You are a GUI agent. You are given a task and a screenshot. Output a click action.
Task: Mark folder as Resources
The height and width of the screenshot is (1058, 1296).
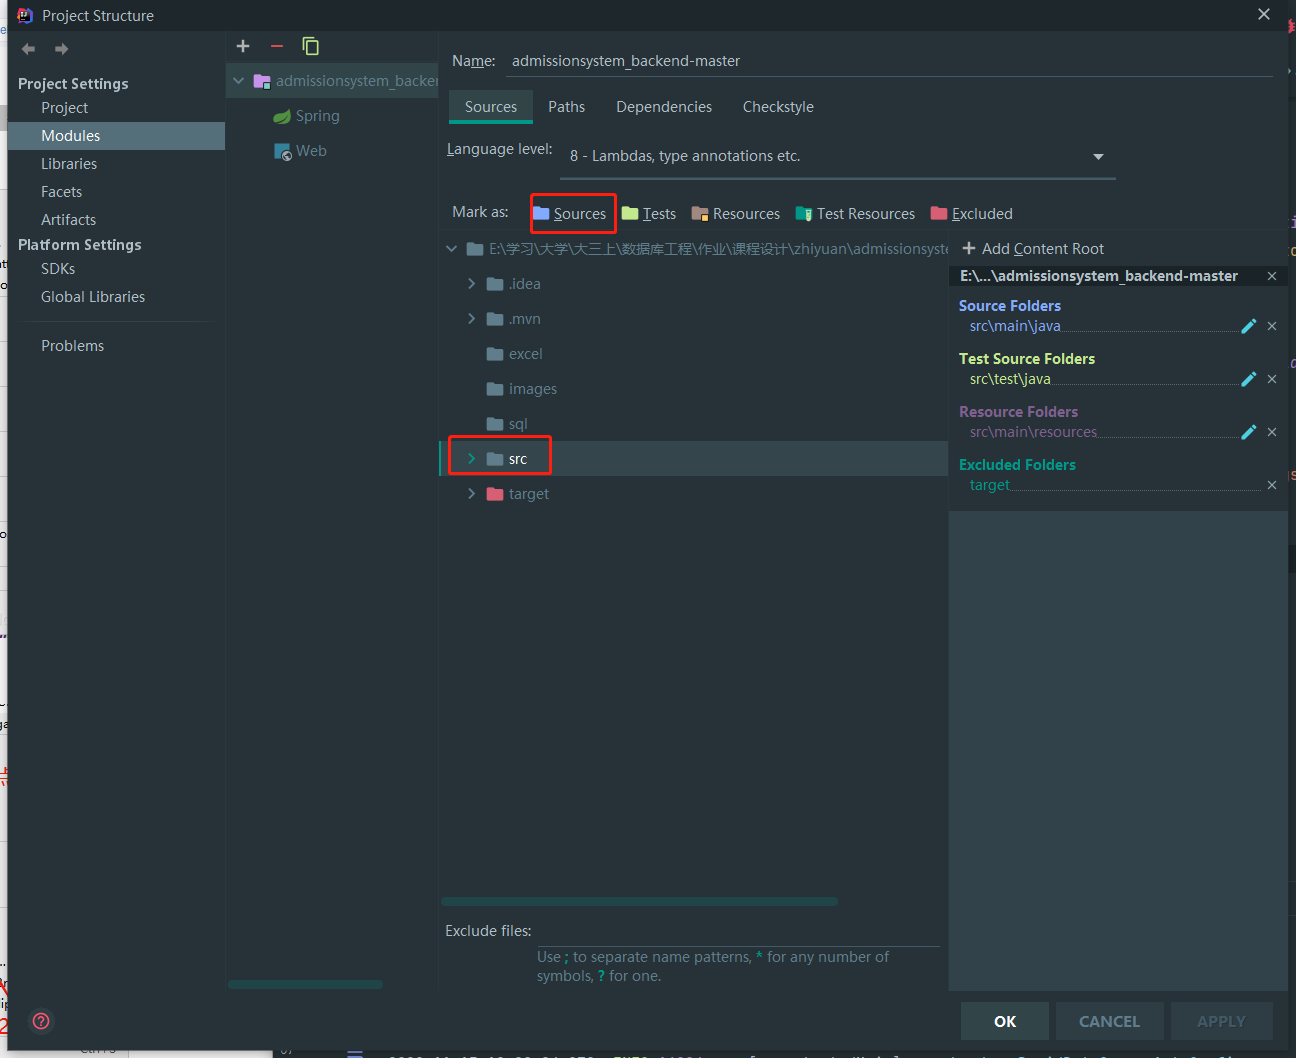(736, 214)
